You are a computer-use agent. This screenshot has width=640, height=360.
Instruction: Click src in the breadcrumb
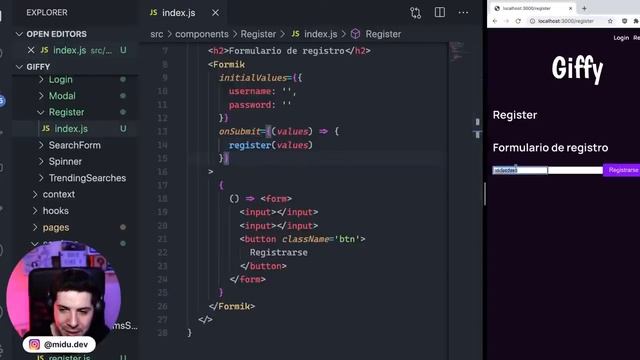click(x=157, y=34)
